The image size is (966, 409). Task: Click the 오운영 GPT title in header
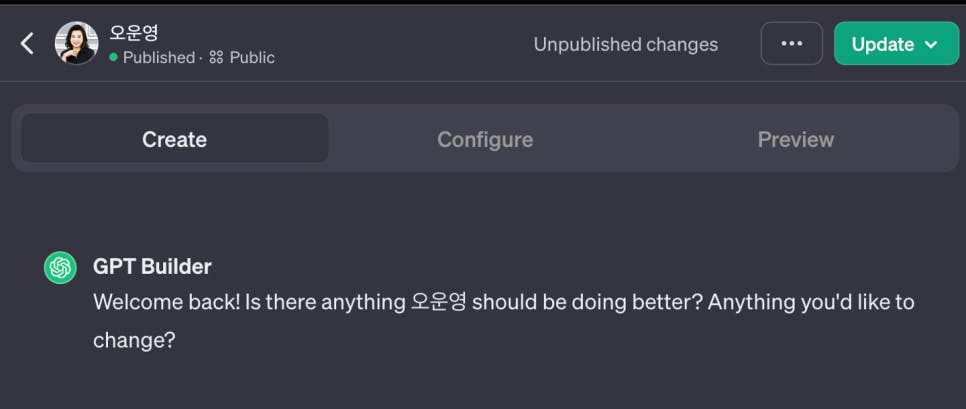point(134,32)
